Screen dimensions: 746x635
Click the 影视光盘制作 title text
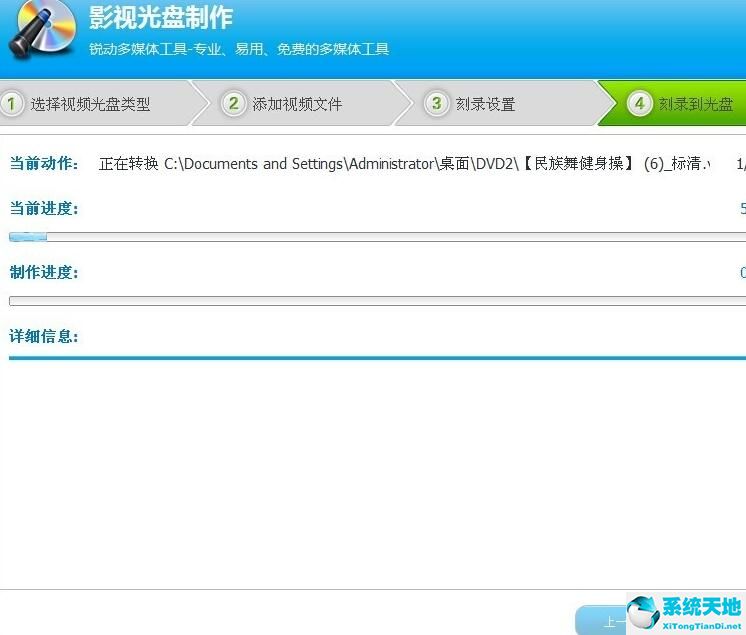160,18
